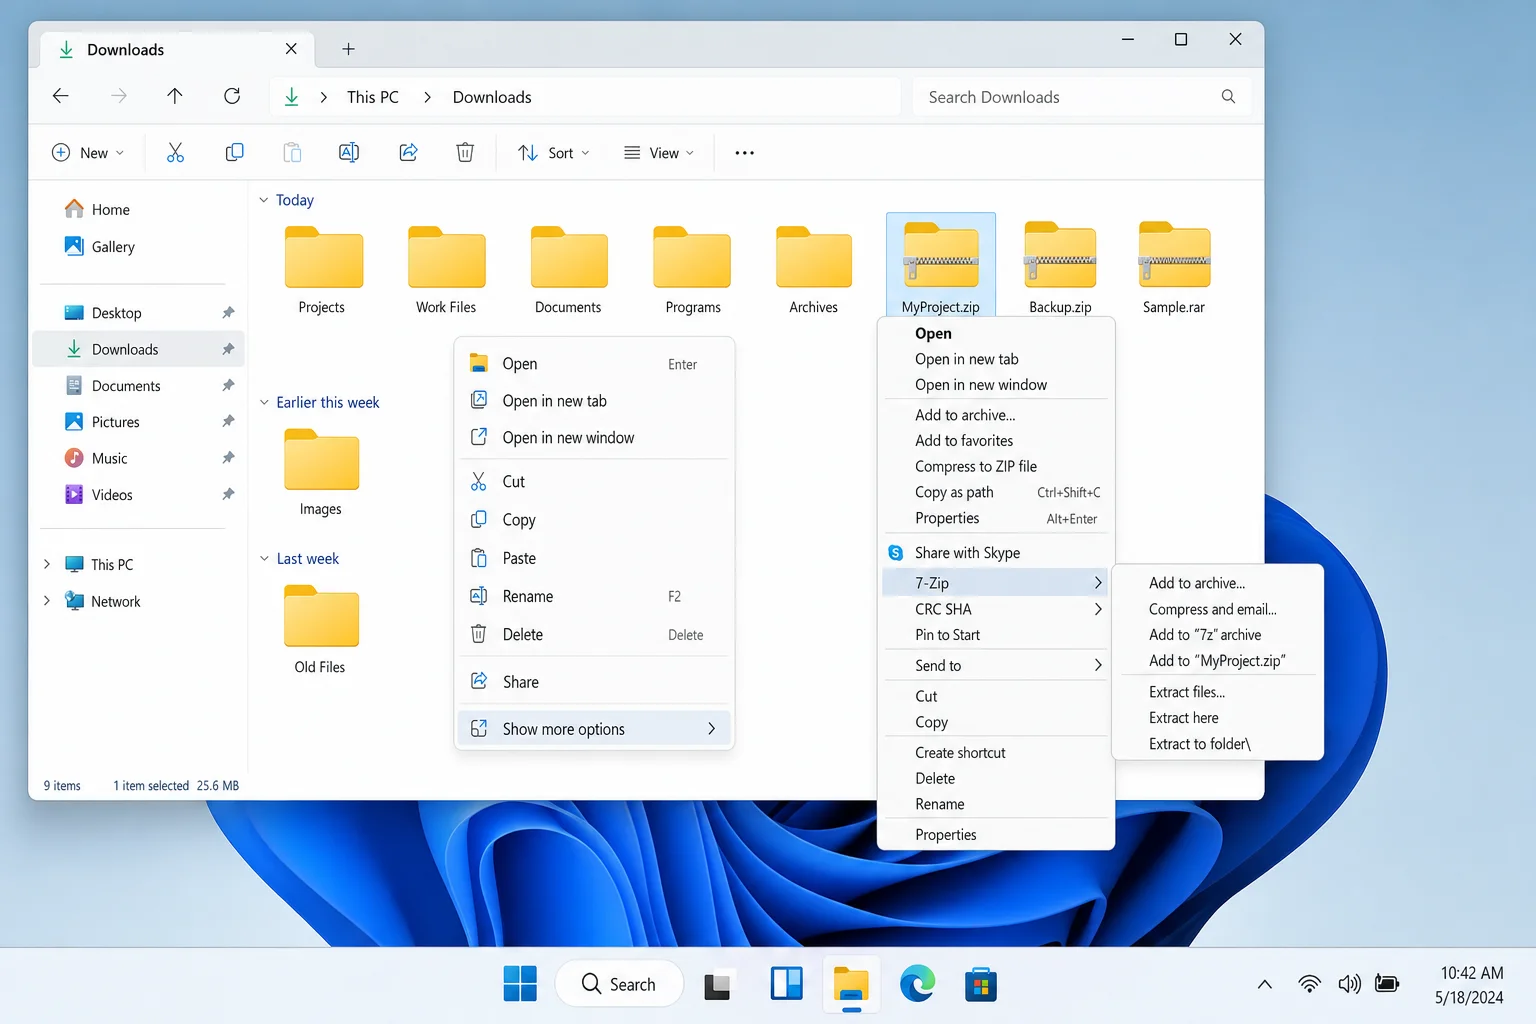Click Show more options menu entry

[x=594, y=729]
